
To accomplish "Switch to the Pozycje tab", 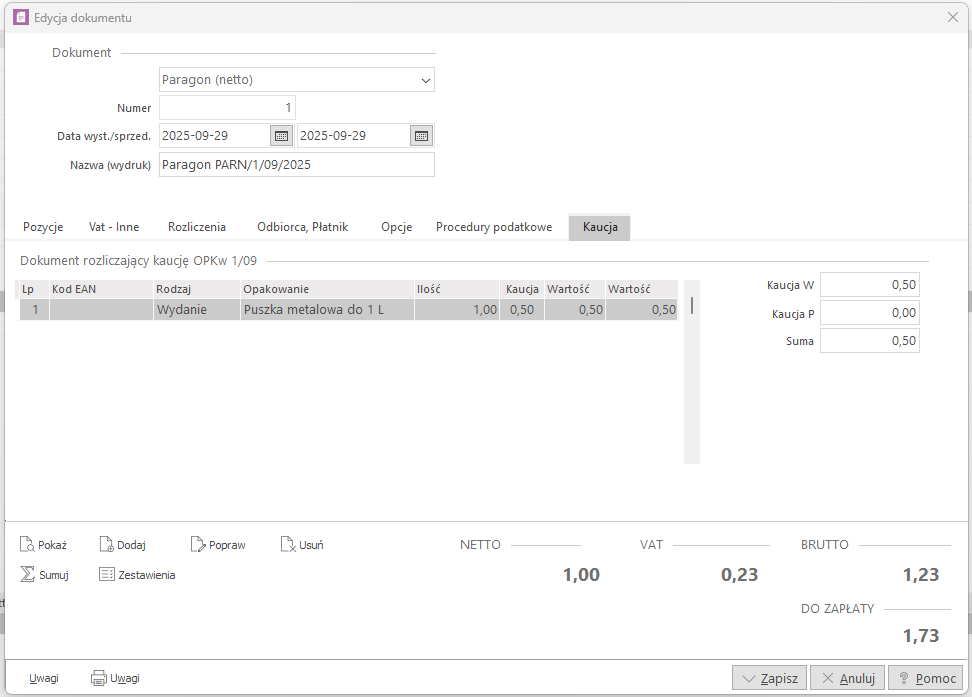I will (x=43, y=227).
